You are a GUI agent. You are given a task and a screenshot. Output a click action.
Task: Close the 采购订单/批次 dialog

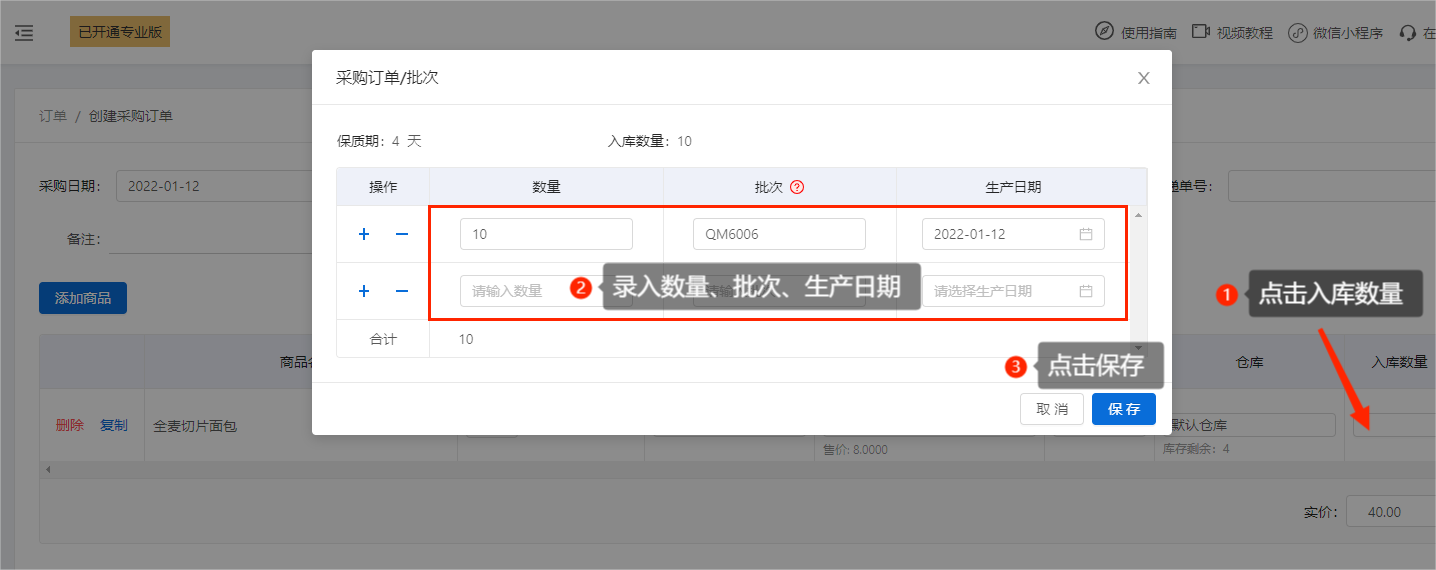[x=1144, y=78]
